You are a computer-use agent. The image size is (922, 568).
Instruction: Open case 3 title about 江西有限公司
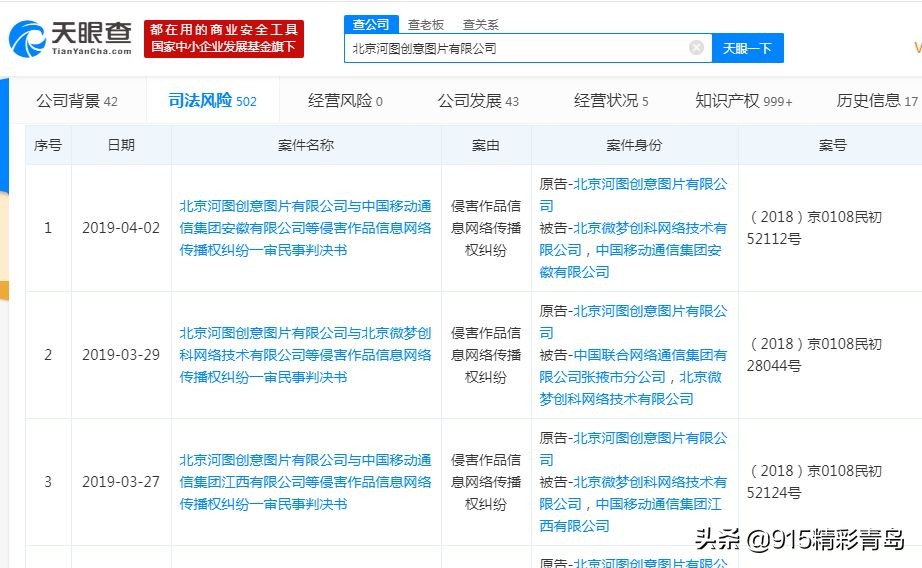pyautogui.click(x=305, y=482)
